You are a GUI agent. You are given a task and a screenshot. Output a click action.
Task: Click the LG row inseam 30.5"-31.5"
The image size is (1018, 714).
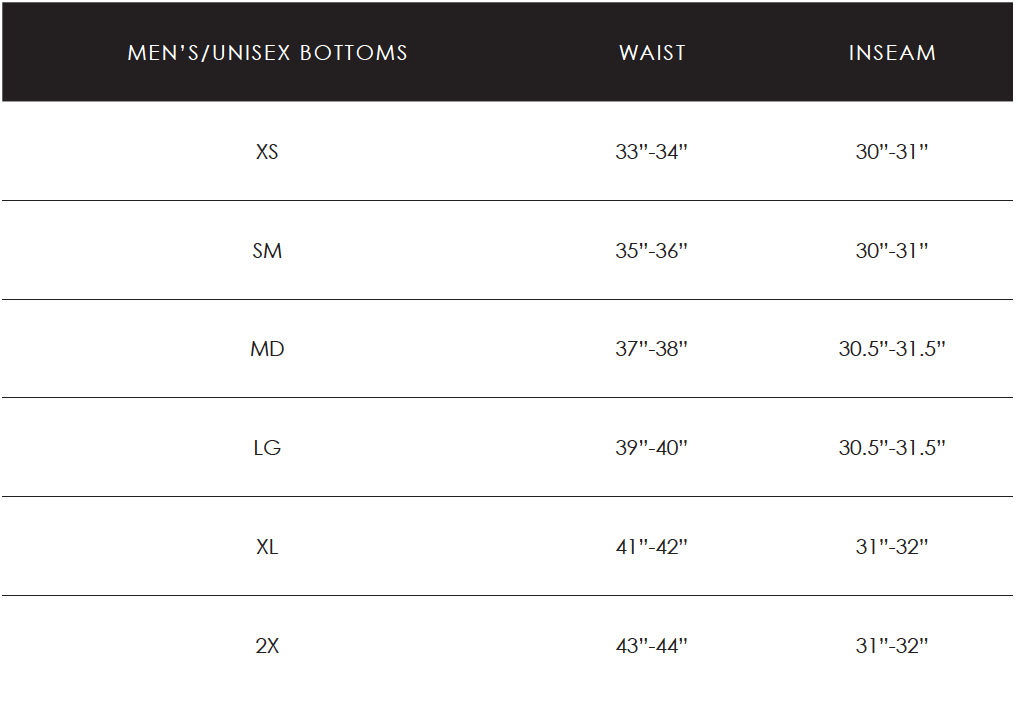click(x=892, y=448)
